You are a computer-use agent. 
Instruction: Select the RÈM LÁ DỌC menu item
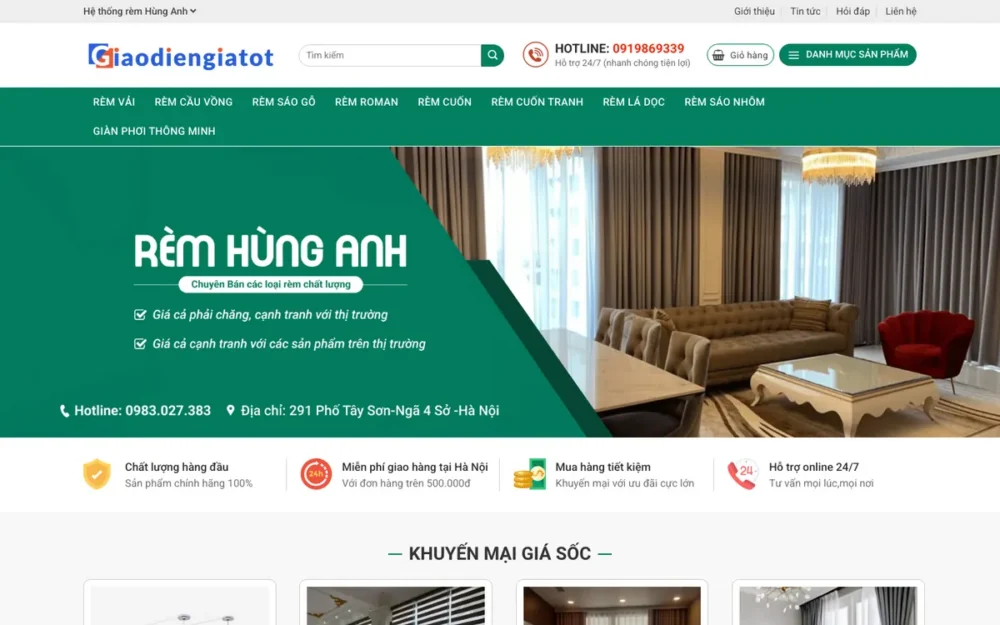pos(633,102)
